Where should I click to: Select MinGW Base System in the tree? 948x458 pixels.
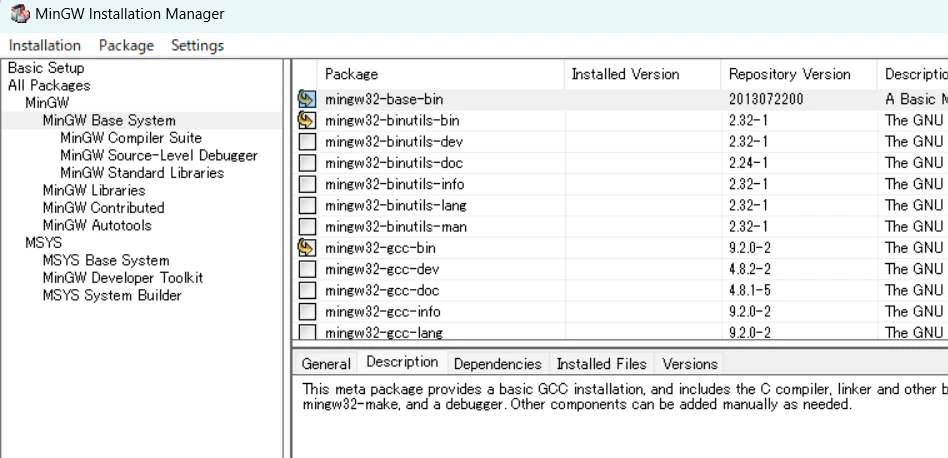[x=109, y=120]
